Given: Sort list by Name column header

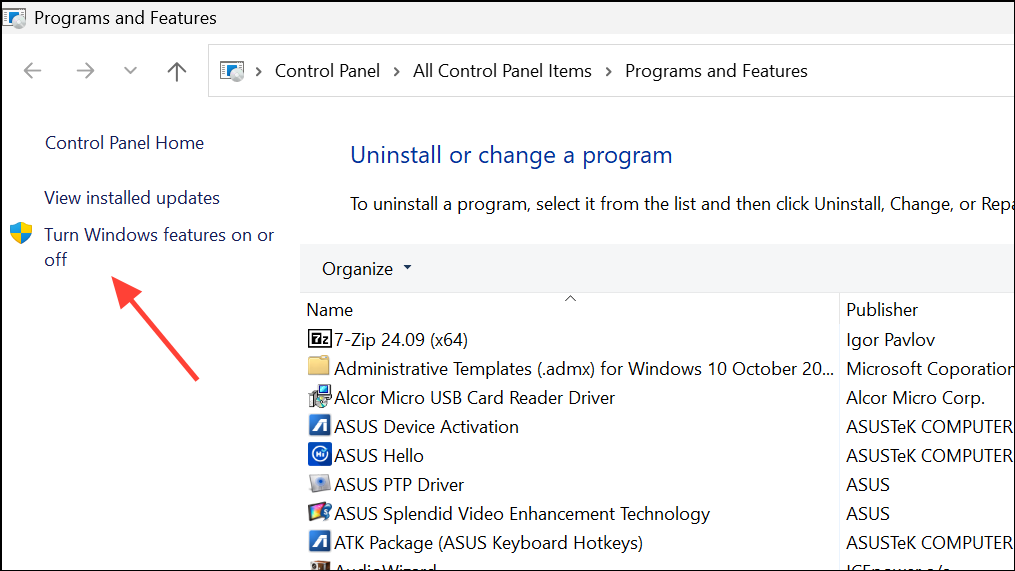Looking at the screenshot, I should [x=330, y=310].
